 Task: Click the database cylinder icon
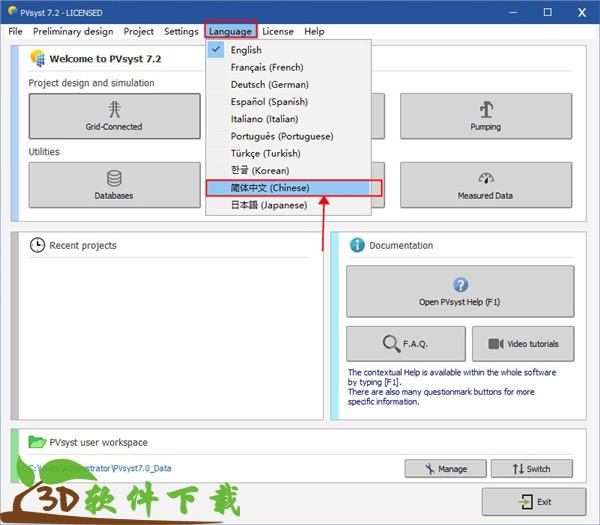coord(114,178)
